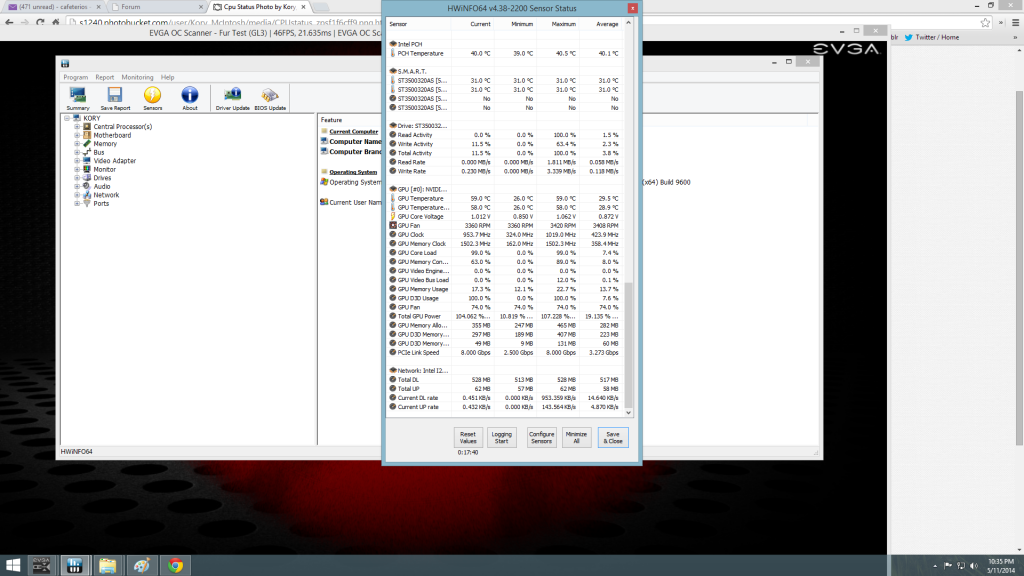Open the Monitoring menu
Image resolution: width=1024 pixels, height=576 pixels.
tap(137, 77)
